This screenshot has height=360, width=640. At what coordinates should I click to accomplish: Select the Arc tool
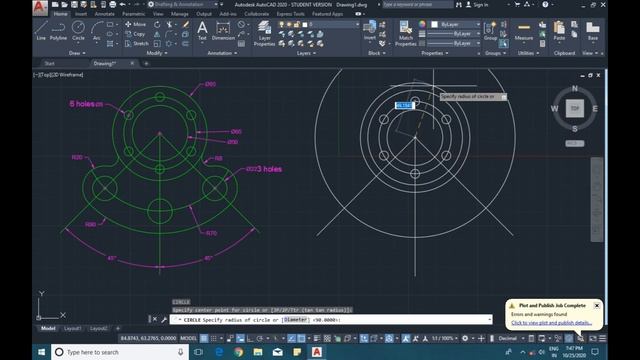coord(97,31)
